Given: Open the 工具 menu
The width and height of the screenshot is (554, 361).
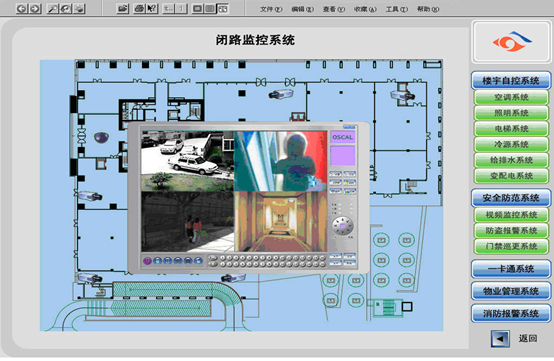Looking at the screenshot, I should [396, 9].
